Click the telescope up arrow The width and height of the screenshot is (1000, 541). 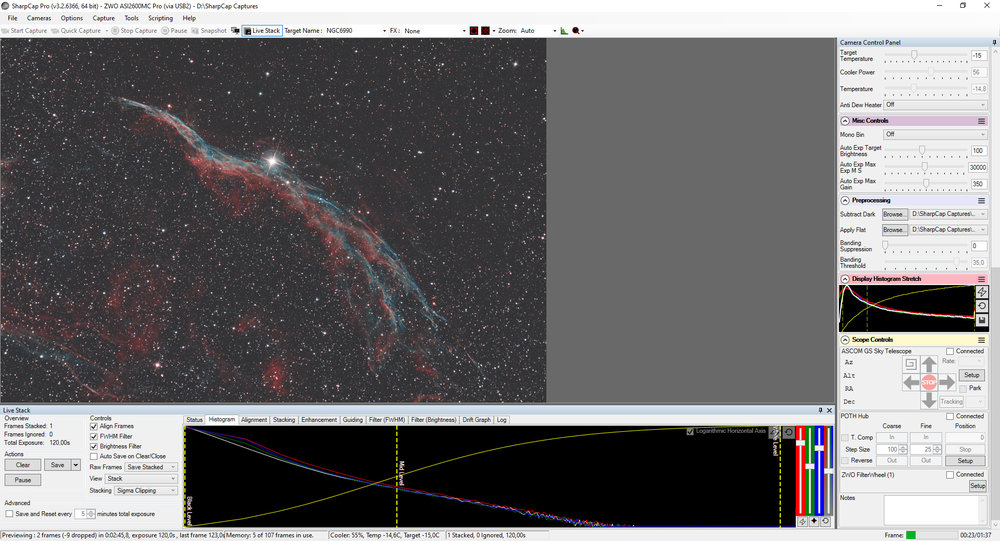point(929,364)
